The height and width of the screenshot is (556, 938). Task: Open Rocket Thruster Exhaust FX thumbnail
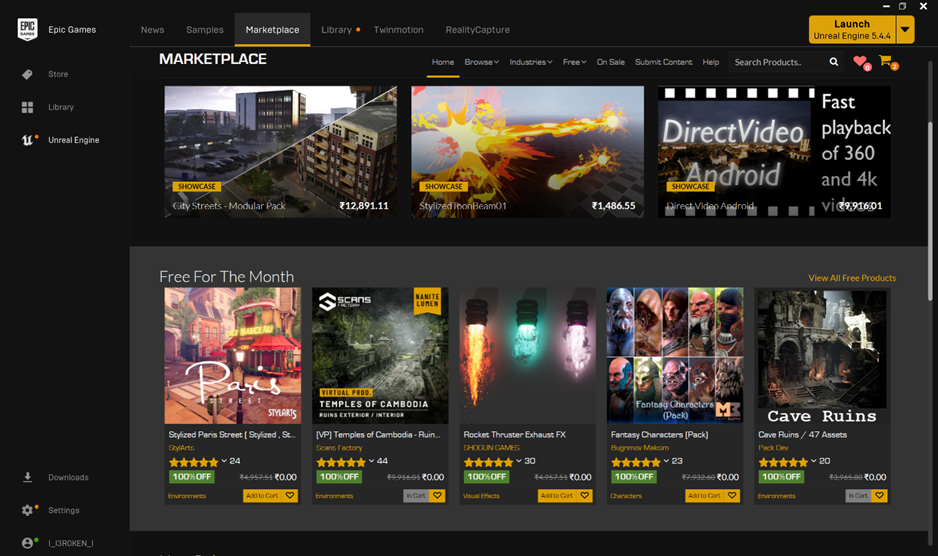tap(528, 356)
